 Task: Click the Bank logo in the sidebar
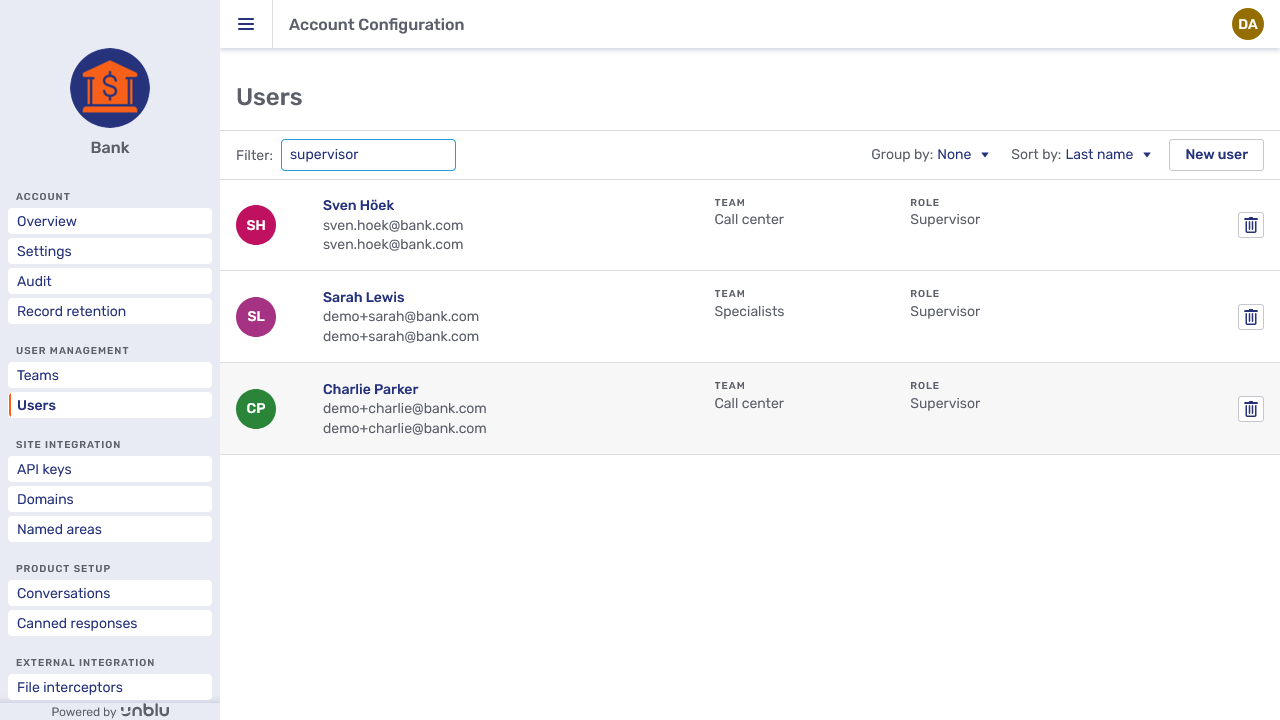tap(109, 88)
